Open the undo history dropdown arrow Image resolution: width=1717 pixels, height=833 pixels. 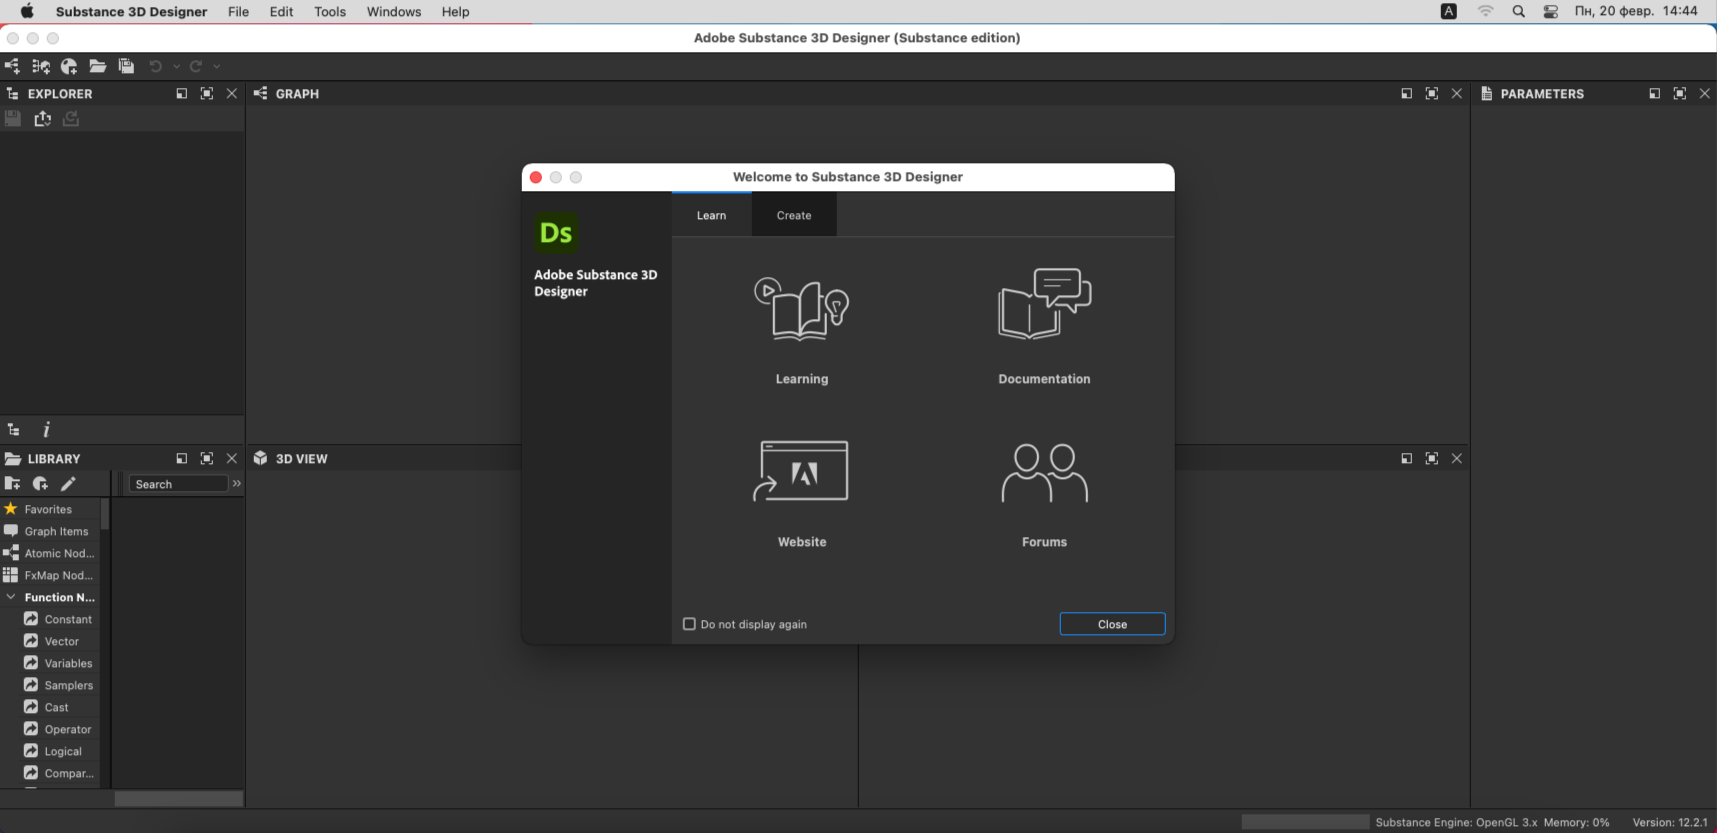[176, 67]
